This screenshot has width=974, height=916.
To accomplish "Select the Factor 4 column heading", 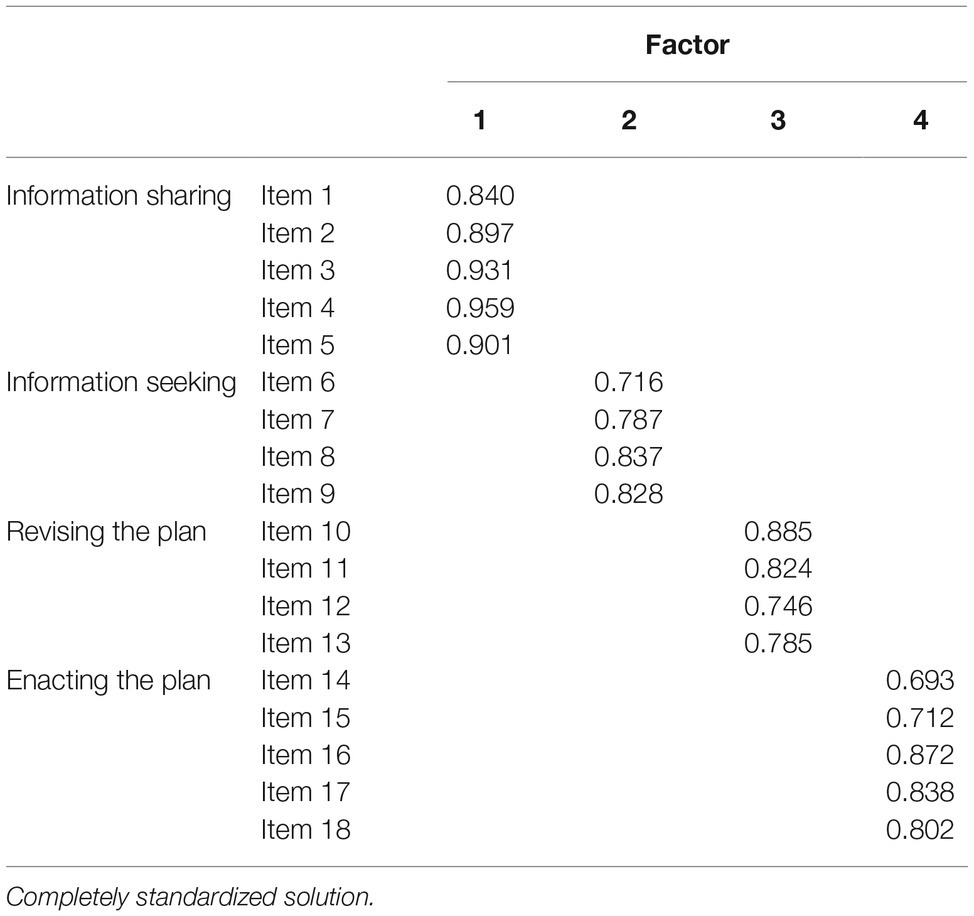I will point(921,120).
